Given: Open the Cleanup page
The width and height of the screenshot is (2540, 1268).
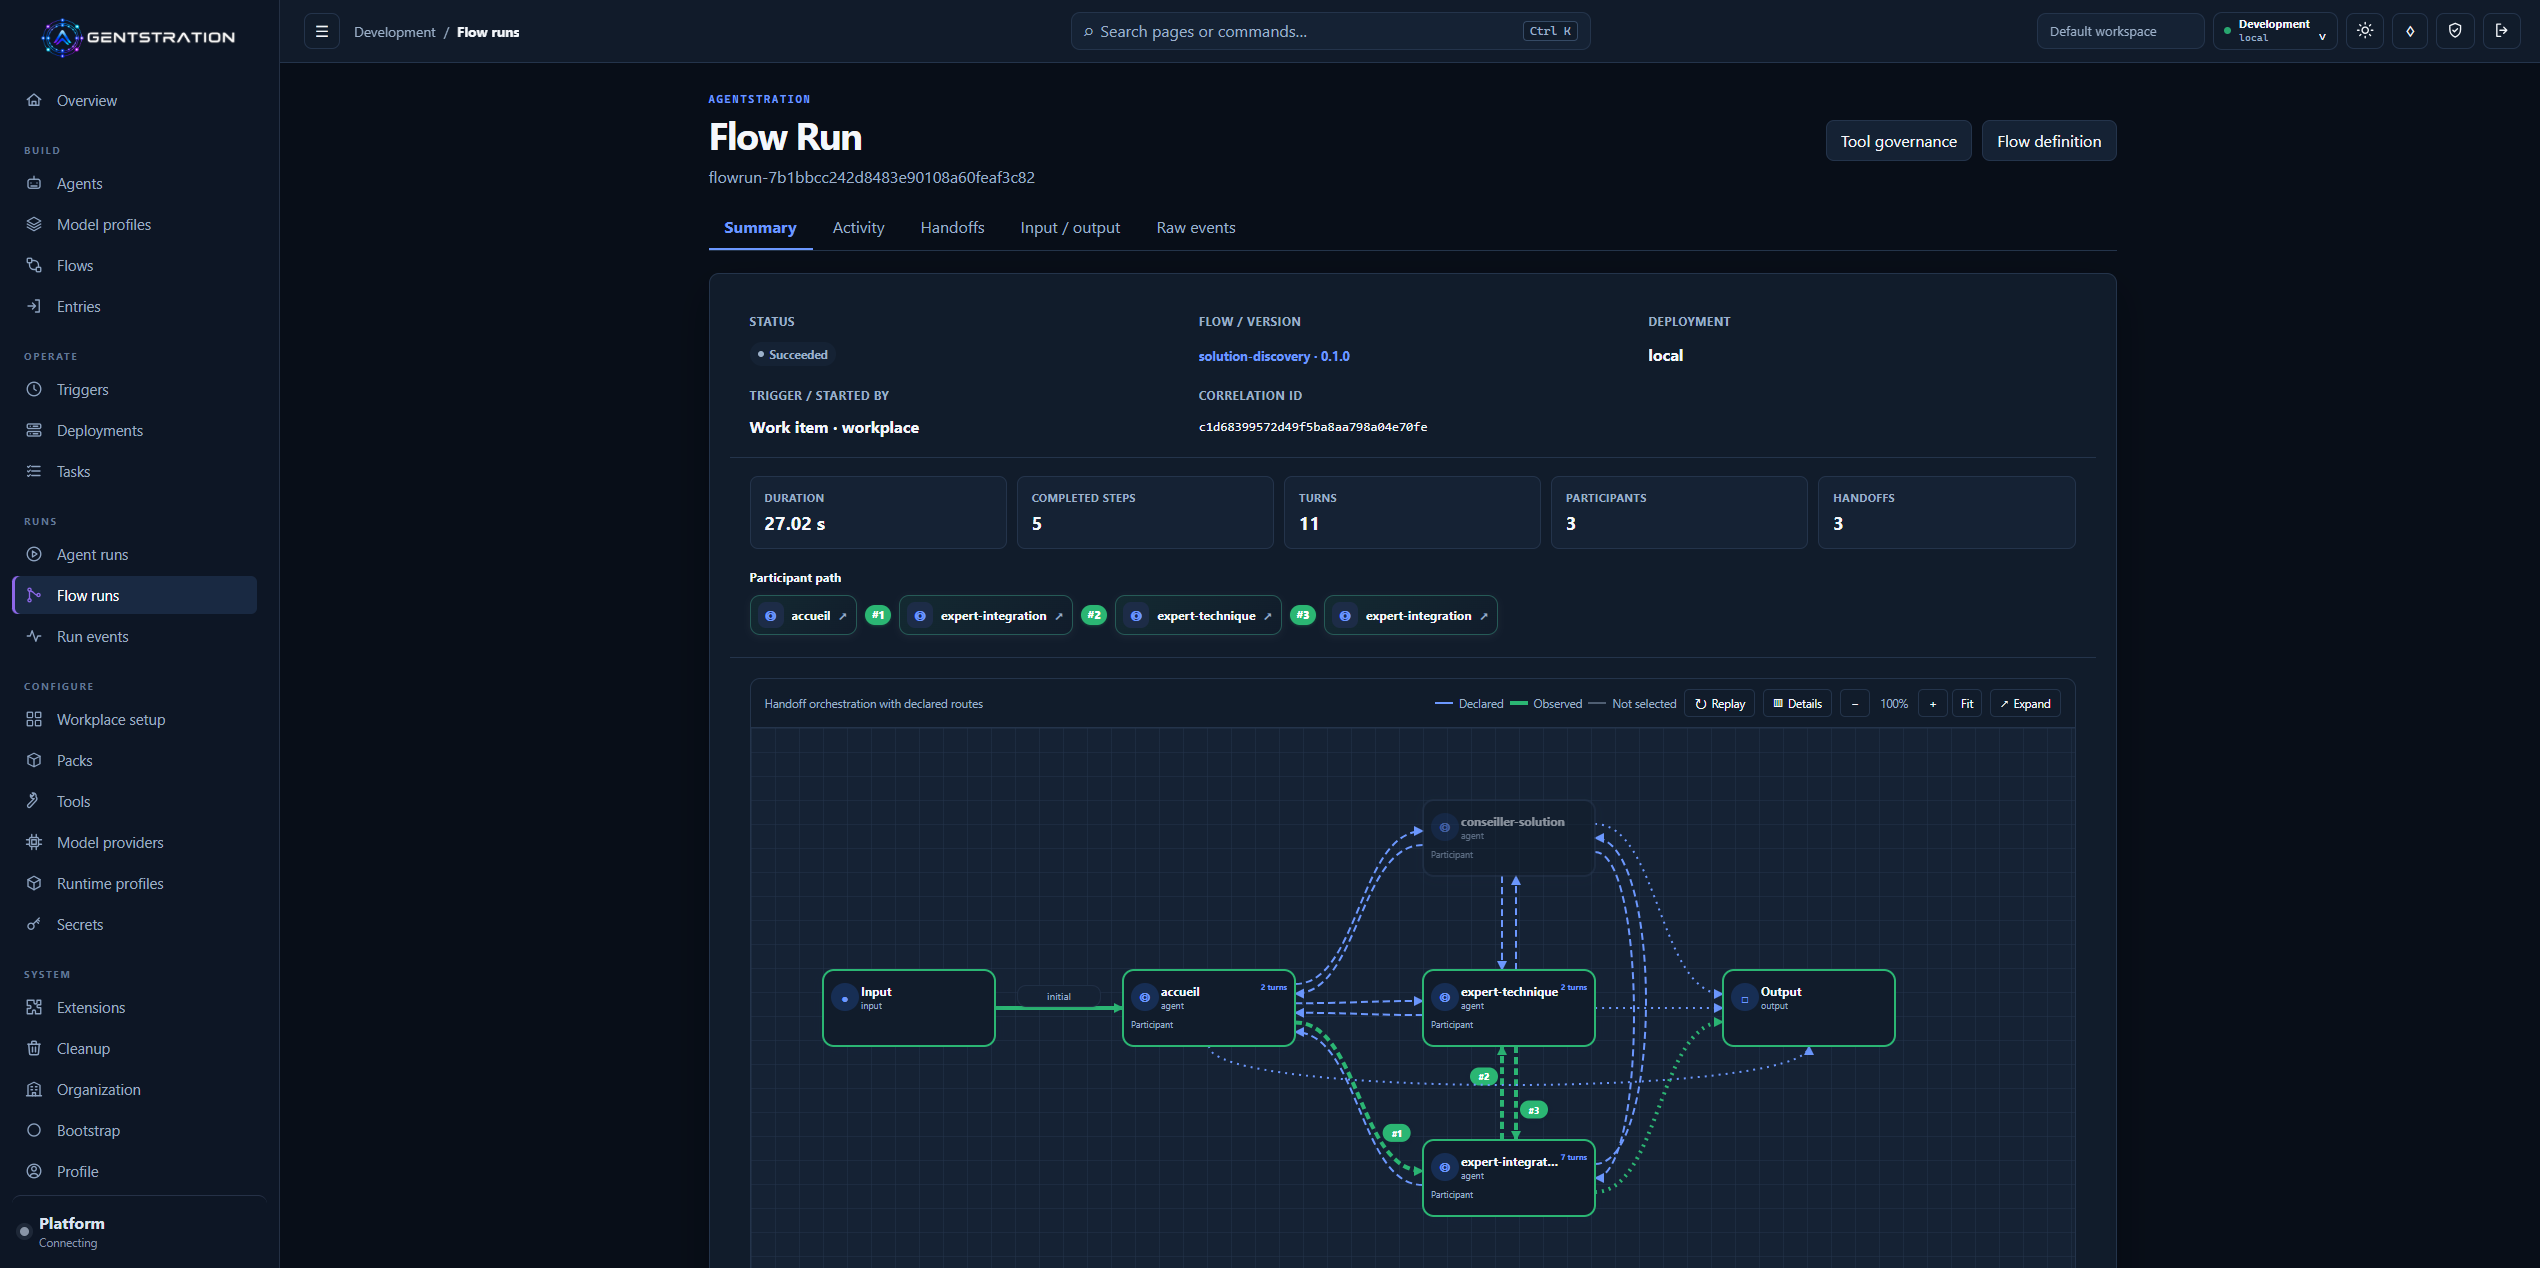Looking at the screenshot, I should click(135, 1048).
